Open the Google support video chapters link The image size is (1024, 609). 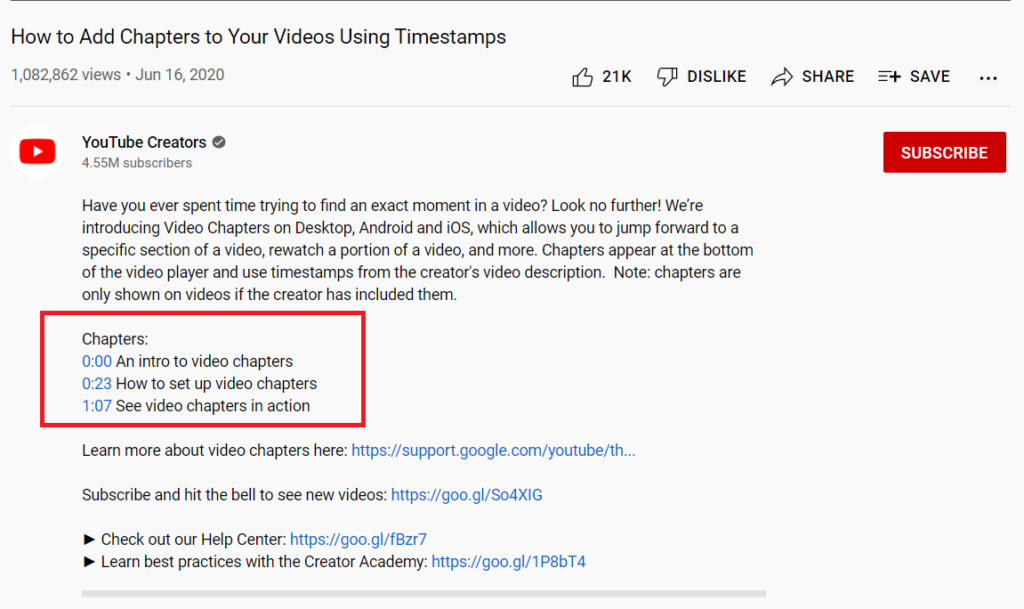(493, 450)
